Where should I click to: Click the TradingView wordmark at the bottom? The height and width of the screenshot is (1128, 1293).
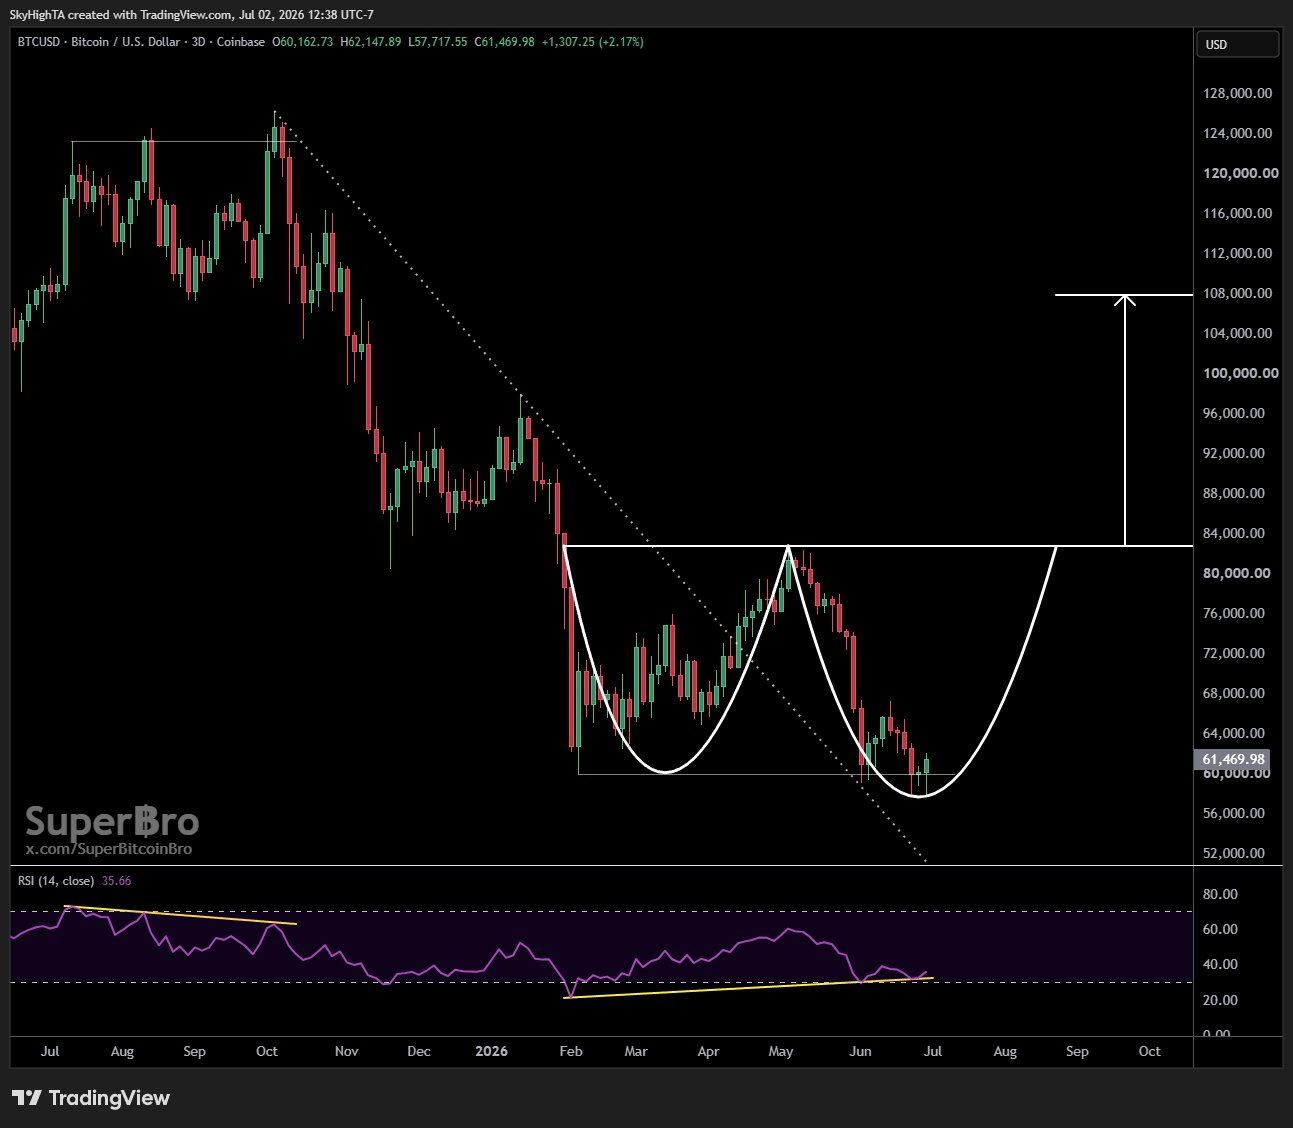coord(109,1098)
